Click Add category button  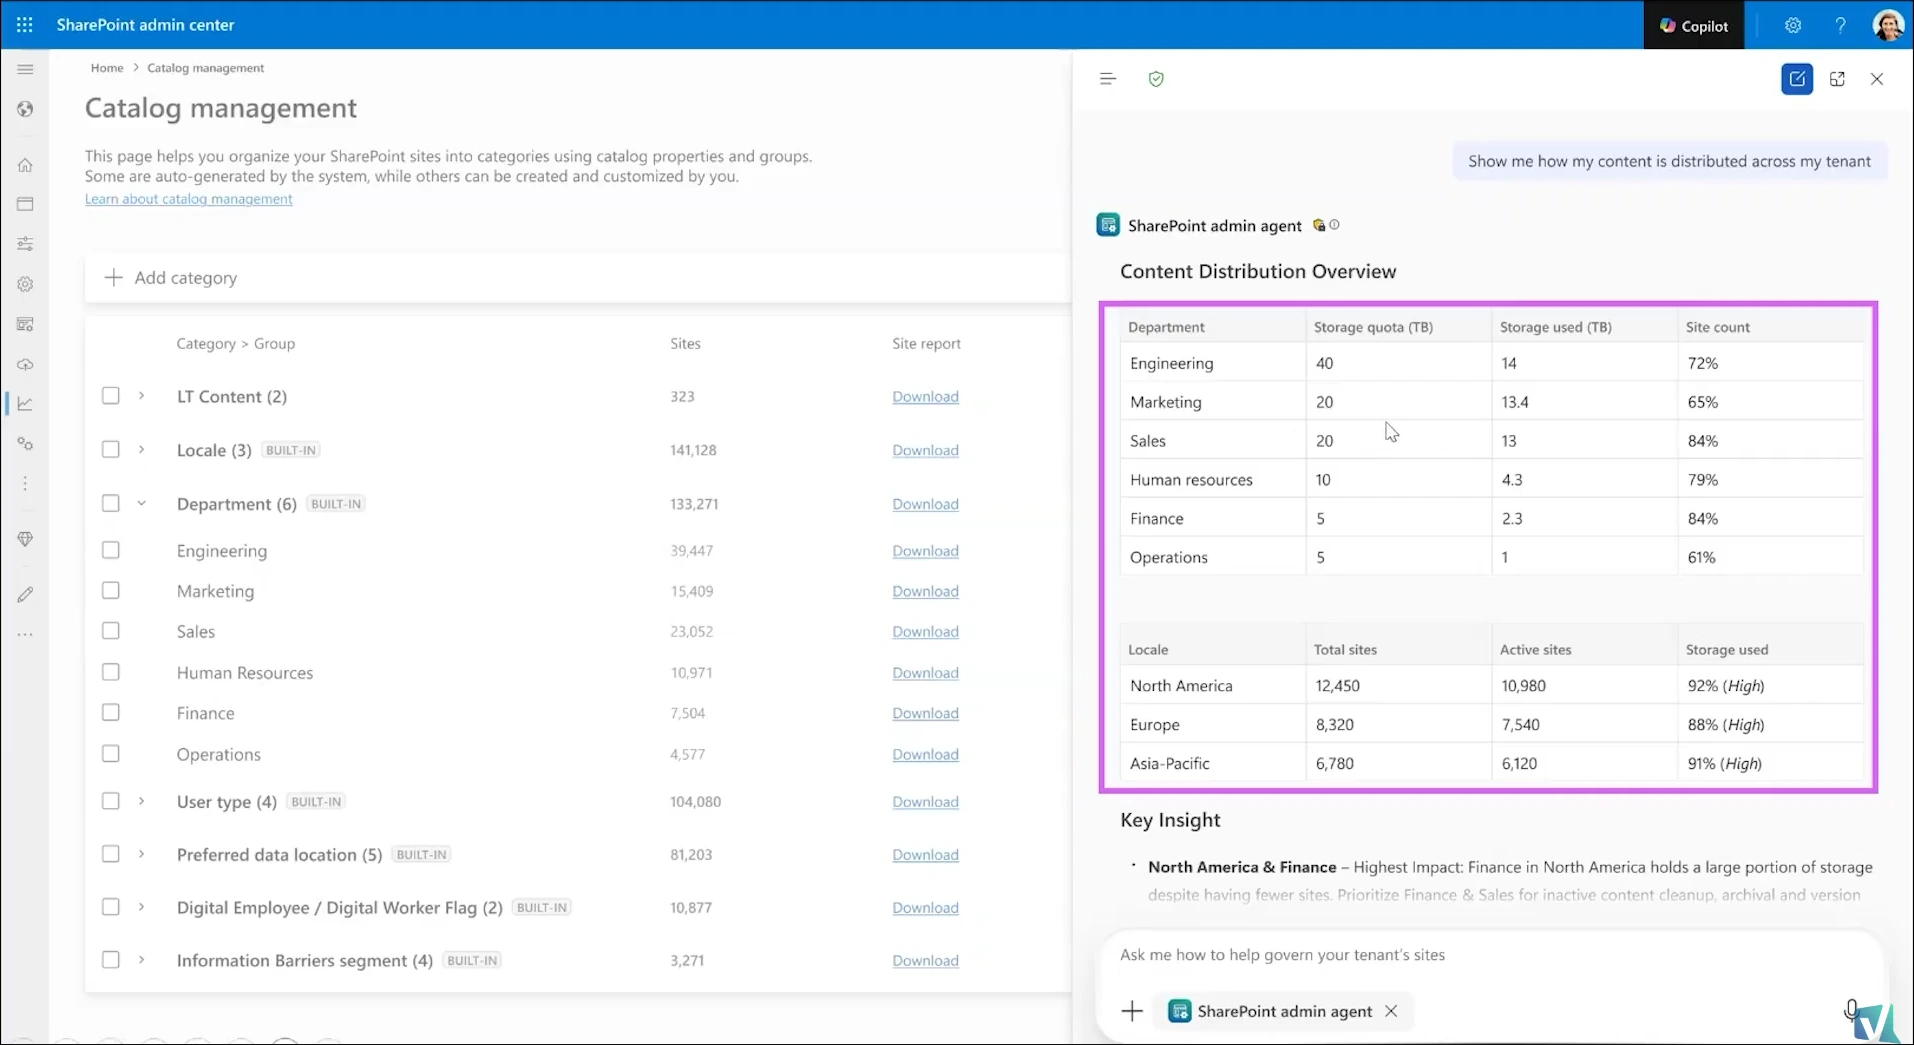[171, 278]
